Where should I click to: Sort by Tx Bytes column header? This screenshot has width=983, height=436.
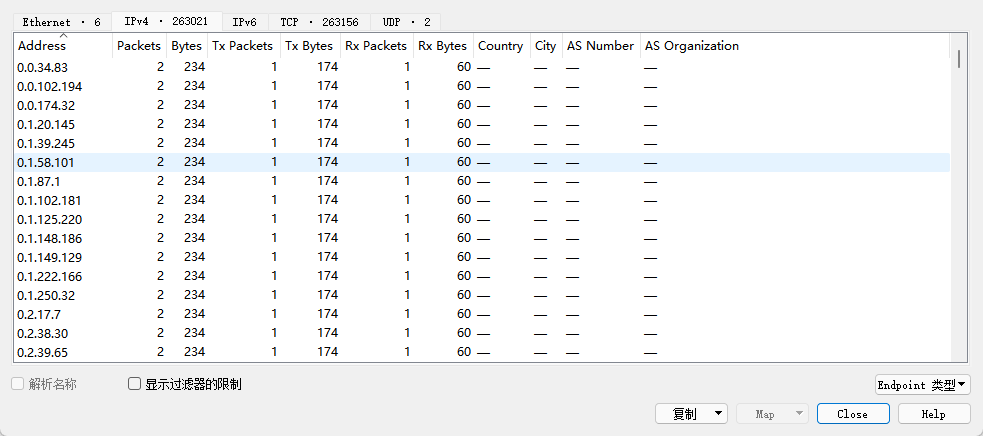pyautogui.click(x=310, y=46)
